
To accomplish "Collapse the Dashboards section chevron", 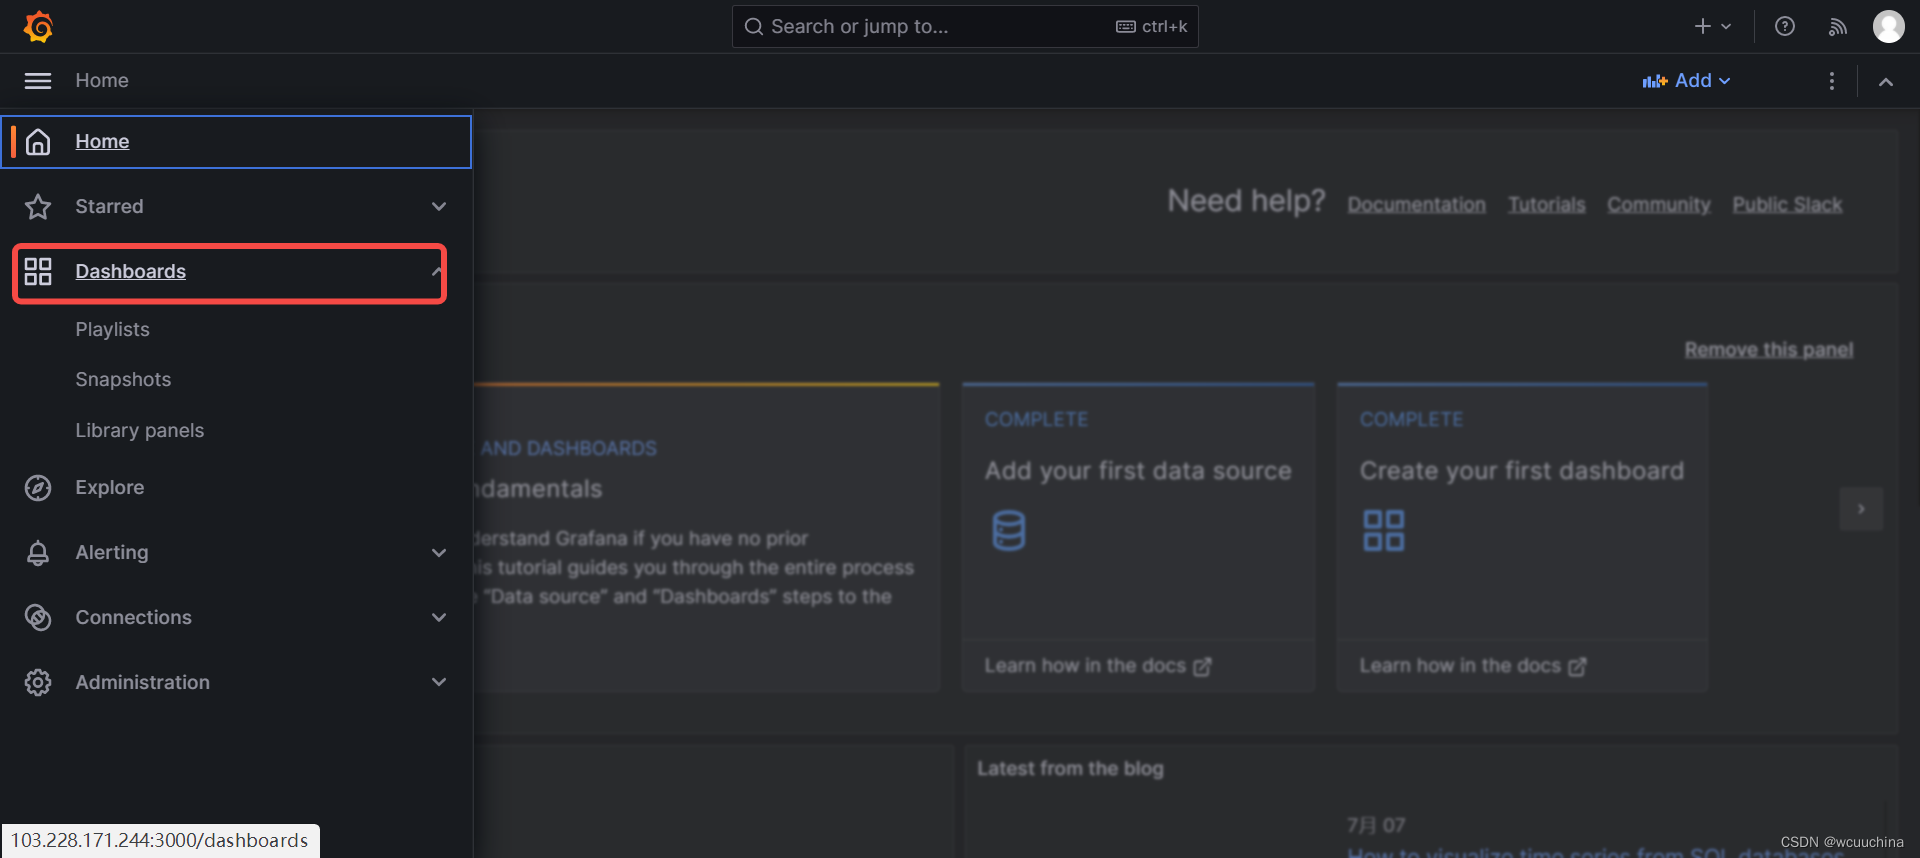I will (x=438, y=272).
